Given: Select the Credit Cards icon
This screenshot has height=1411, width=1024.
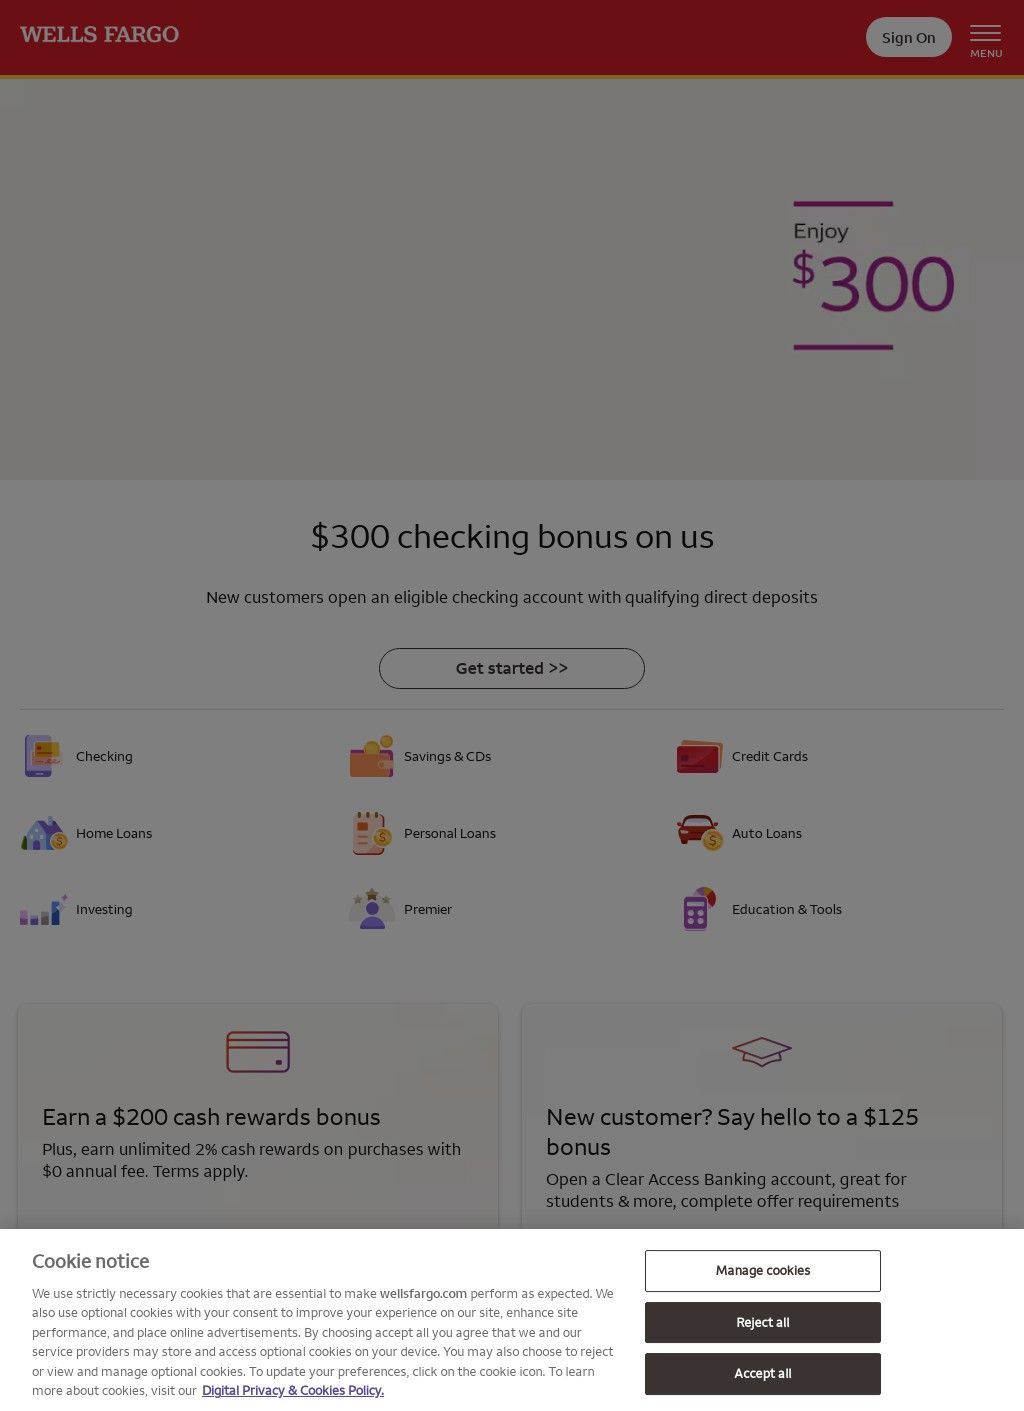Looking at the screenshot, I should [699, 757].
